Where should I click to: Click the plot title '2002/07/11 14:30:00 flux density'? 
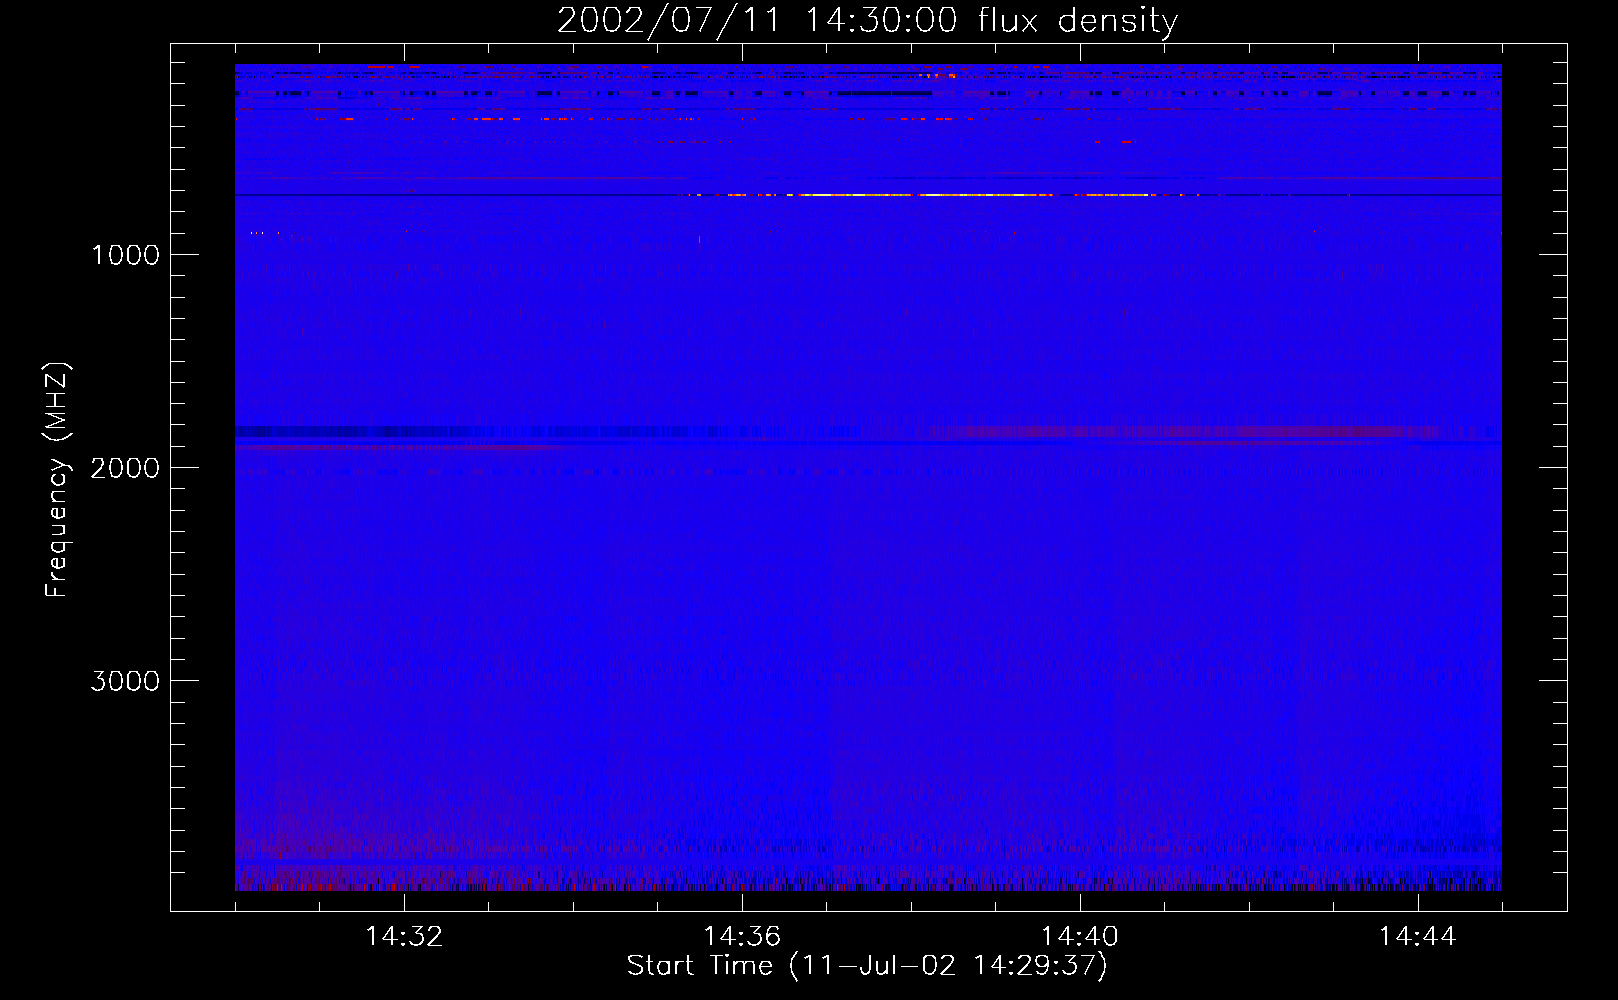(x=867, y=21)
